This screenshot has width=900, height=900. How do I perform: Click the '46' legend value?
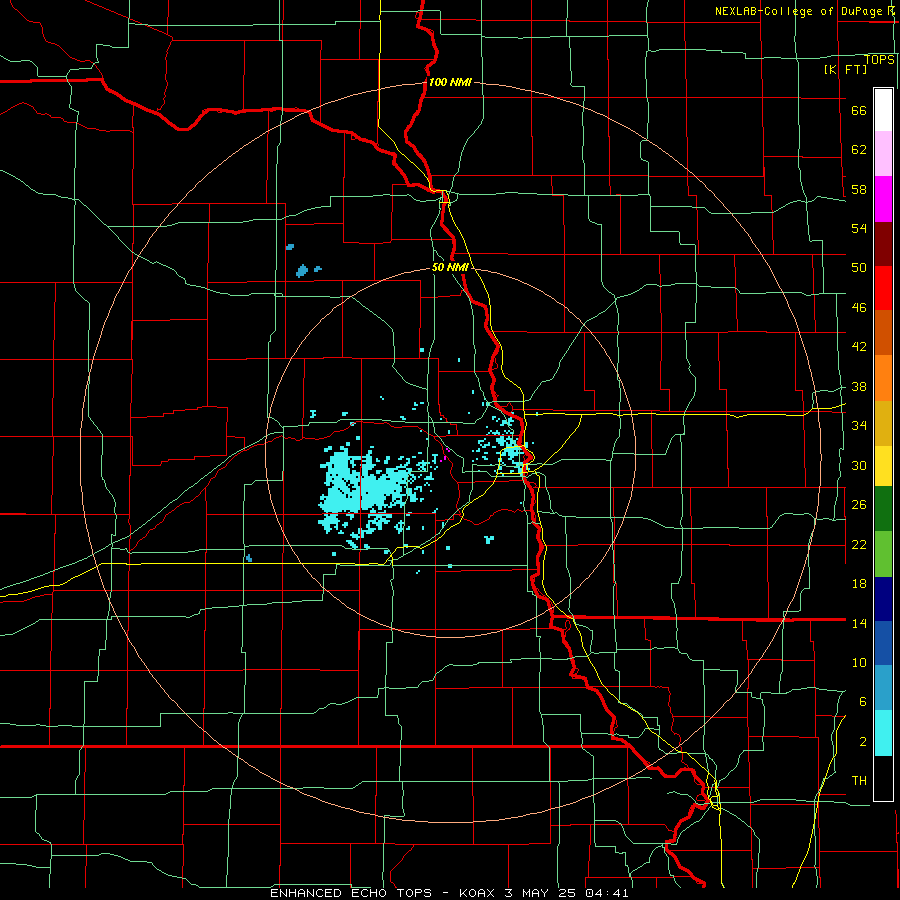point(859,308)
